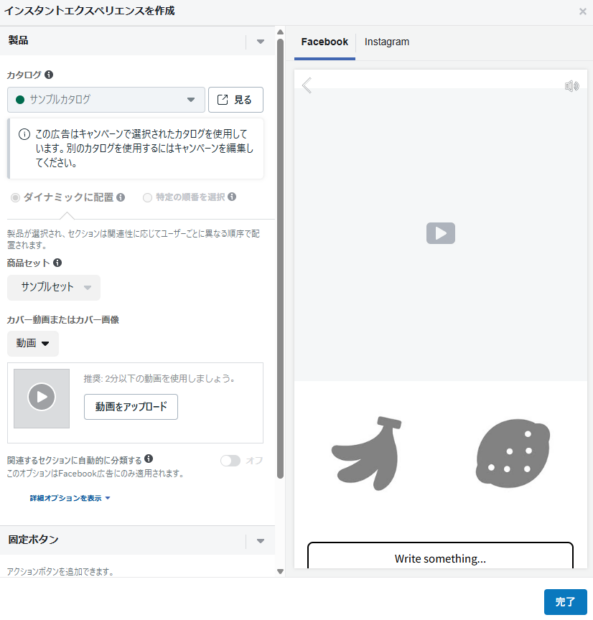The height and width of the screenshot is (620, 593).
Task: Click the 推奨: 2分以下の動画を使用しましょう text
Action: (x=159, y=378)
